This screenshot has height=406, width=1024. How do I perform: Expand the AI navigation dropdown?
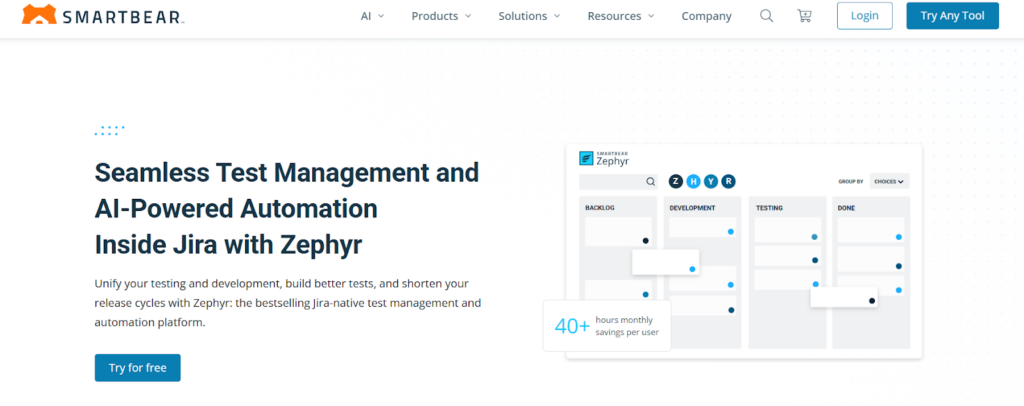(x=372, y=16)
